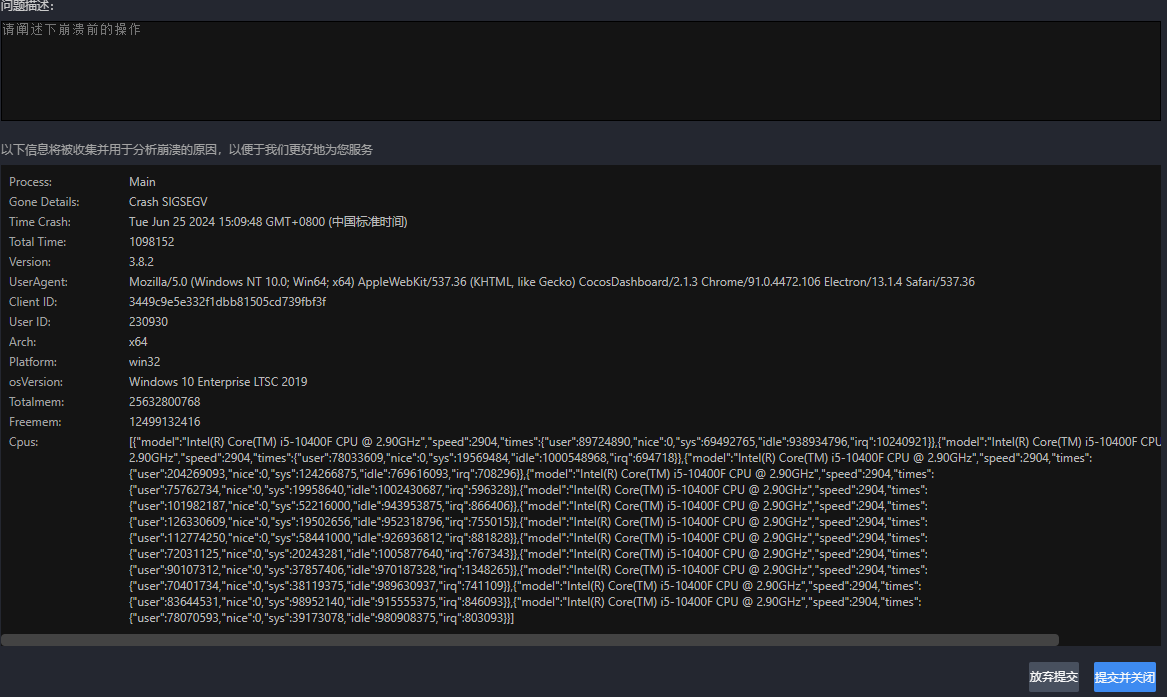This screenshot has height=697, width=1167.
Task: Click 'Windows 10 Enterprise LTSC 2019' text
Action: [x=218, y=382]
